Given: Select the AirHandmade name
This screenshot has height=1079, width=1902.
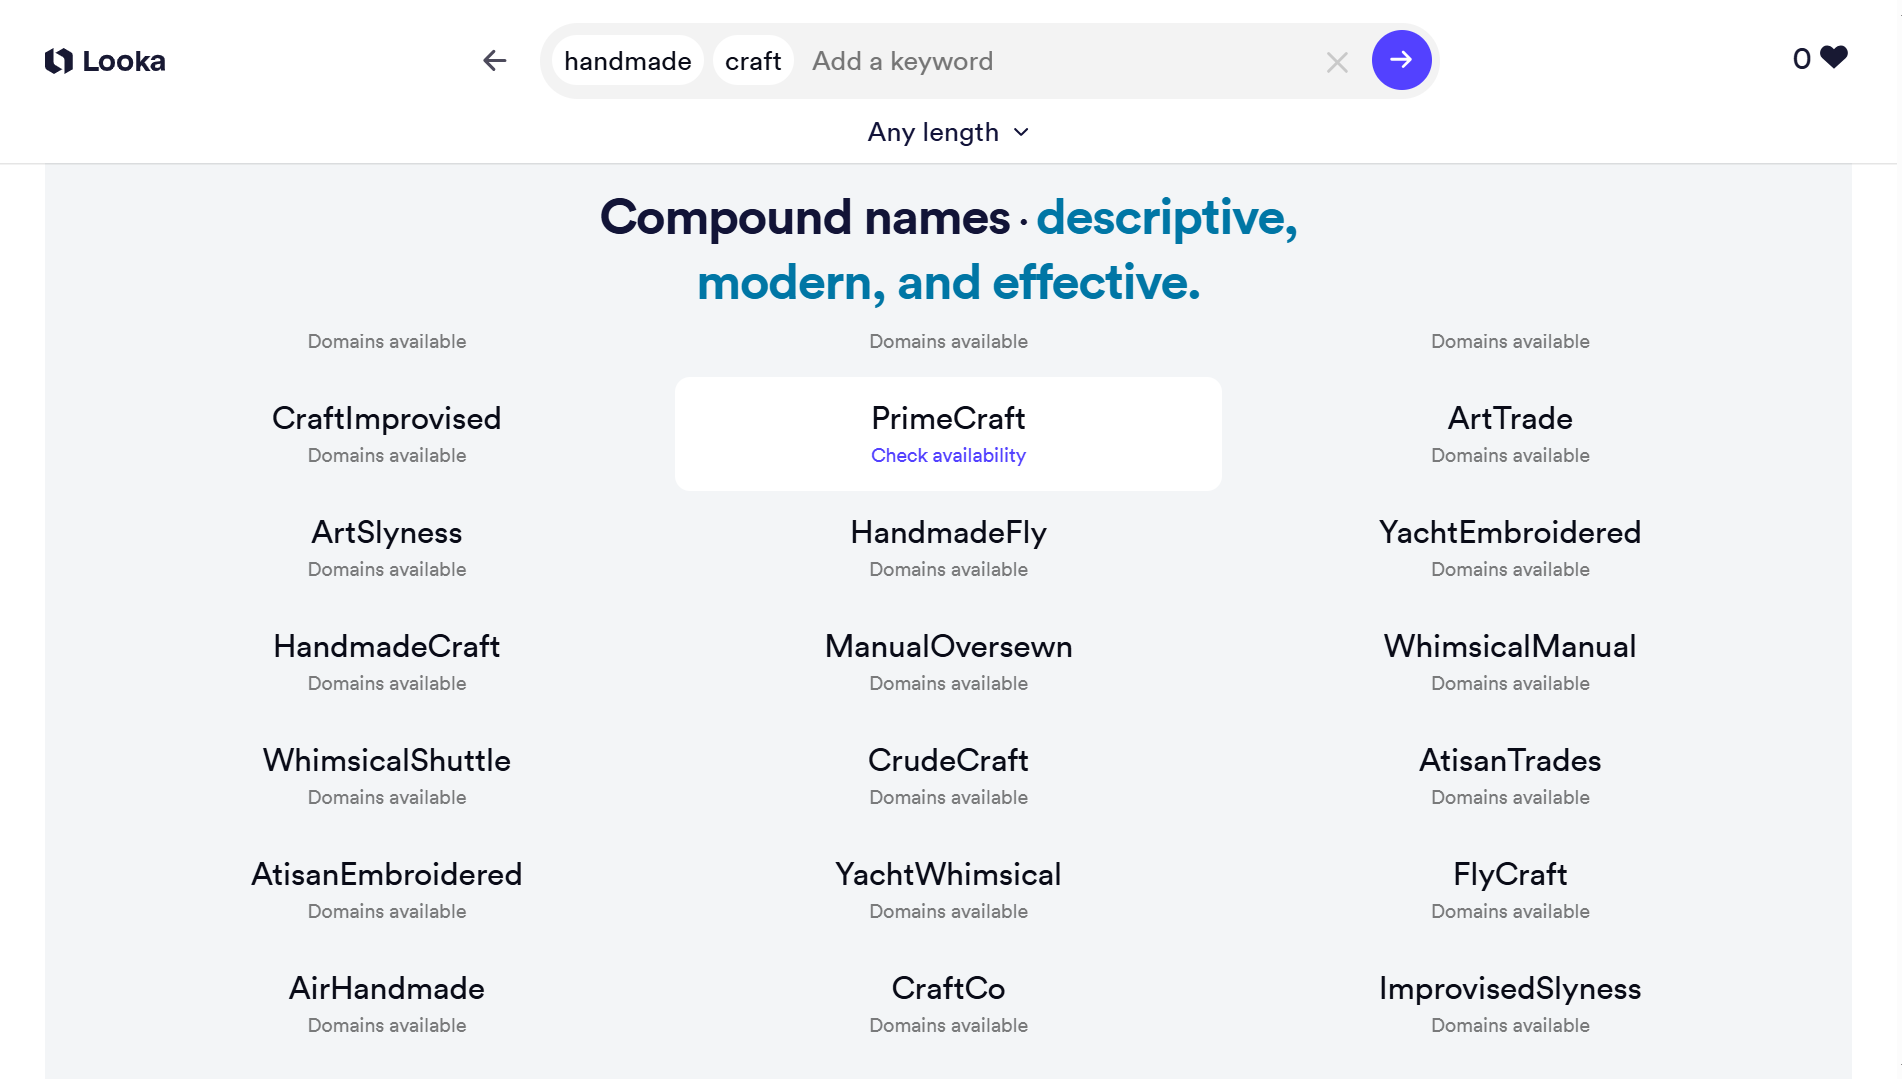Looking at the screenshot, I should (387, 988).
